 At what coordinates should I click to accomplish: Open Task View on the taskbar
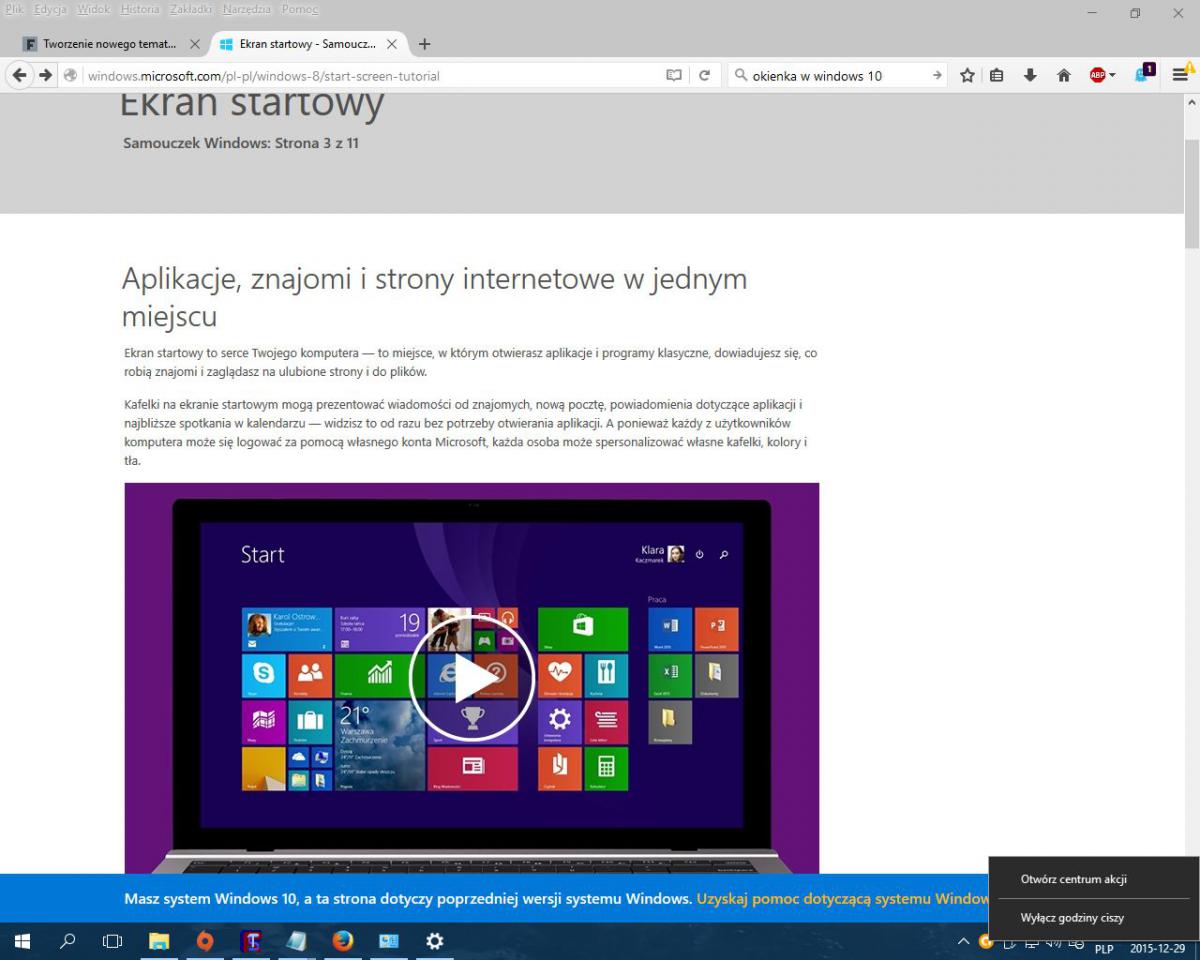click(113, 941)
